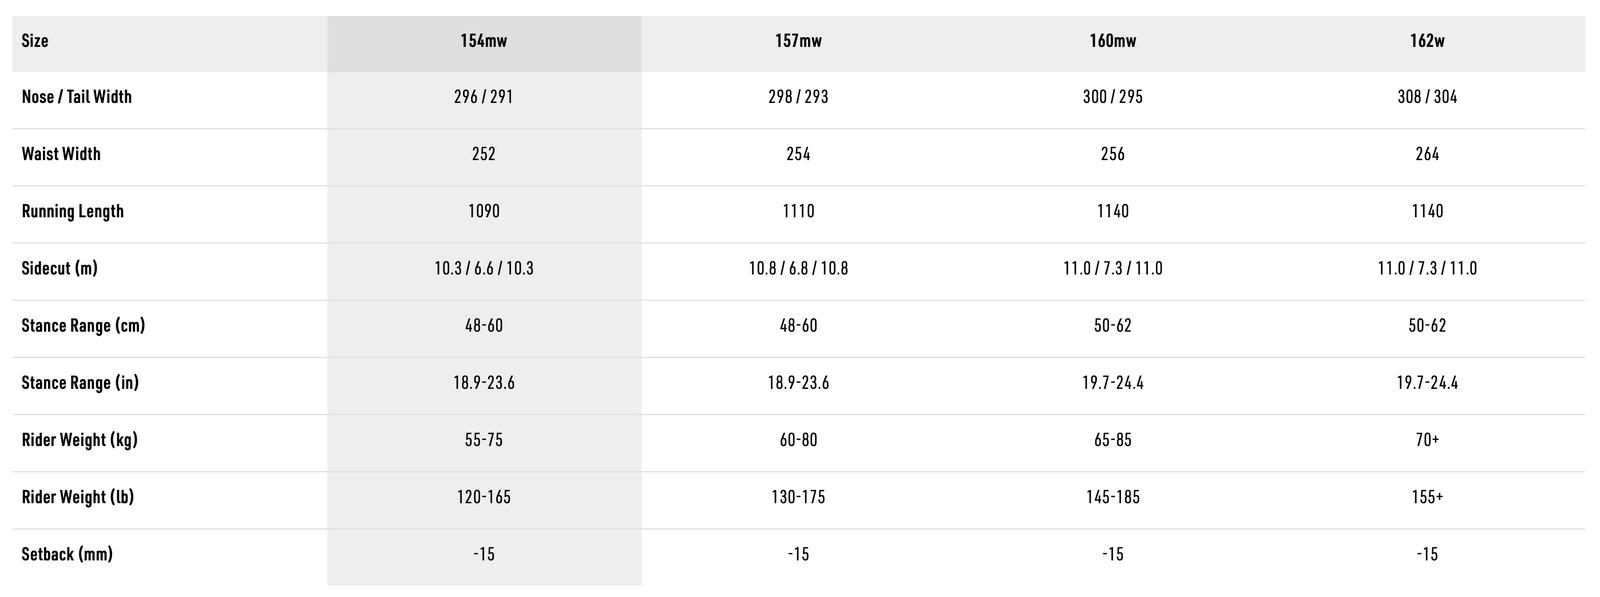Click the 308 / 304 nose/tail width cell
The image size is (1600, 597).
point(1427,97)
